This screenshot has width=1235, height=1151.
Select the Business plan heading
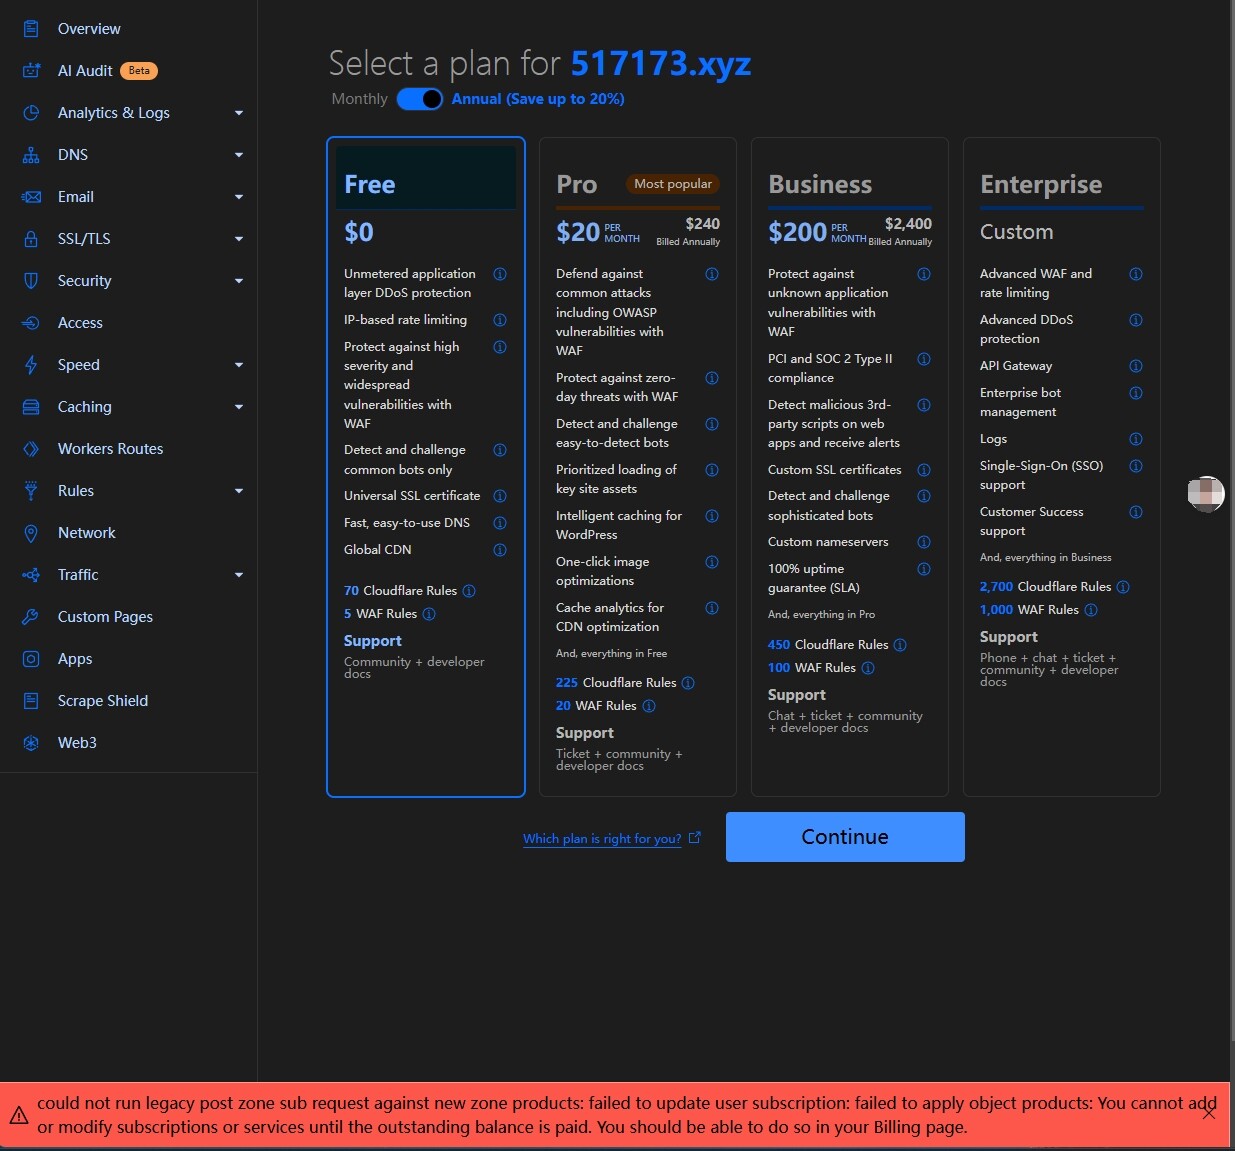click(x=820, y=185)
